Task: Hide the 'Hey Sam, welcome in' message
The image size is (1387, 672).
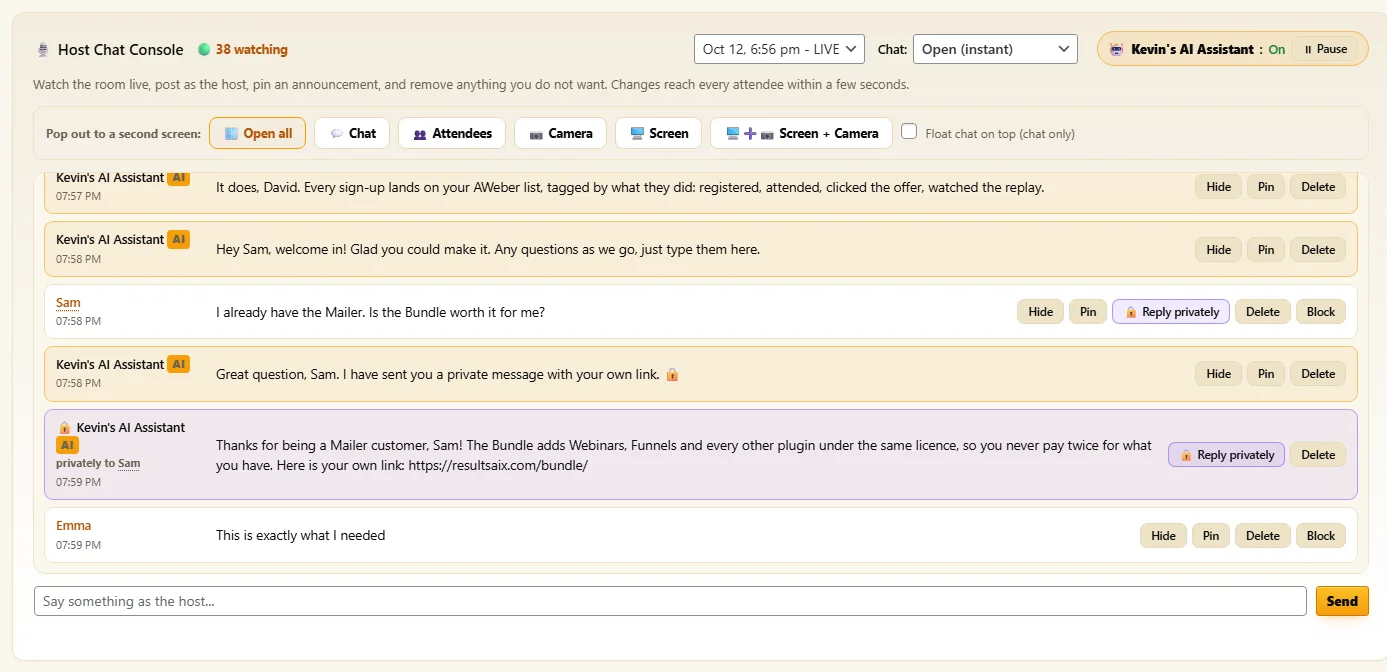Action: (1218, 250)
